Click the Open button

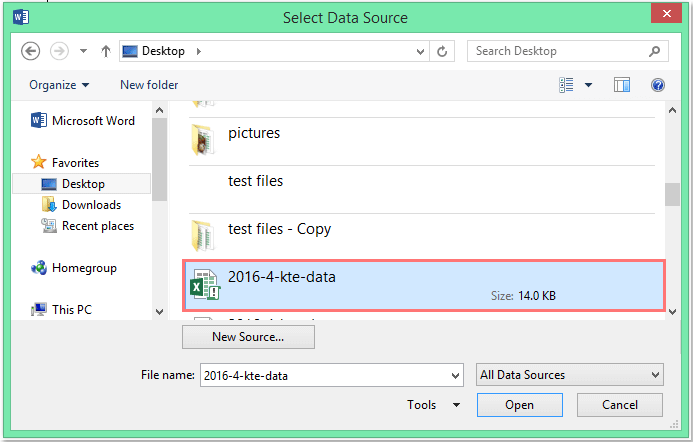[520, 405]
